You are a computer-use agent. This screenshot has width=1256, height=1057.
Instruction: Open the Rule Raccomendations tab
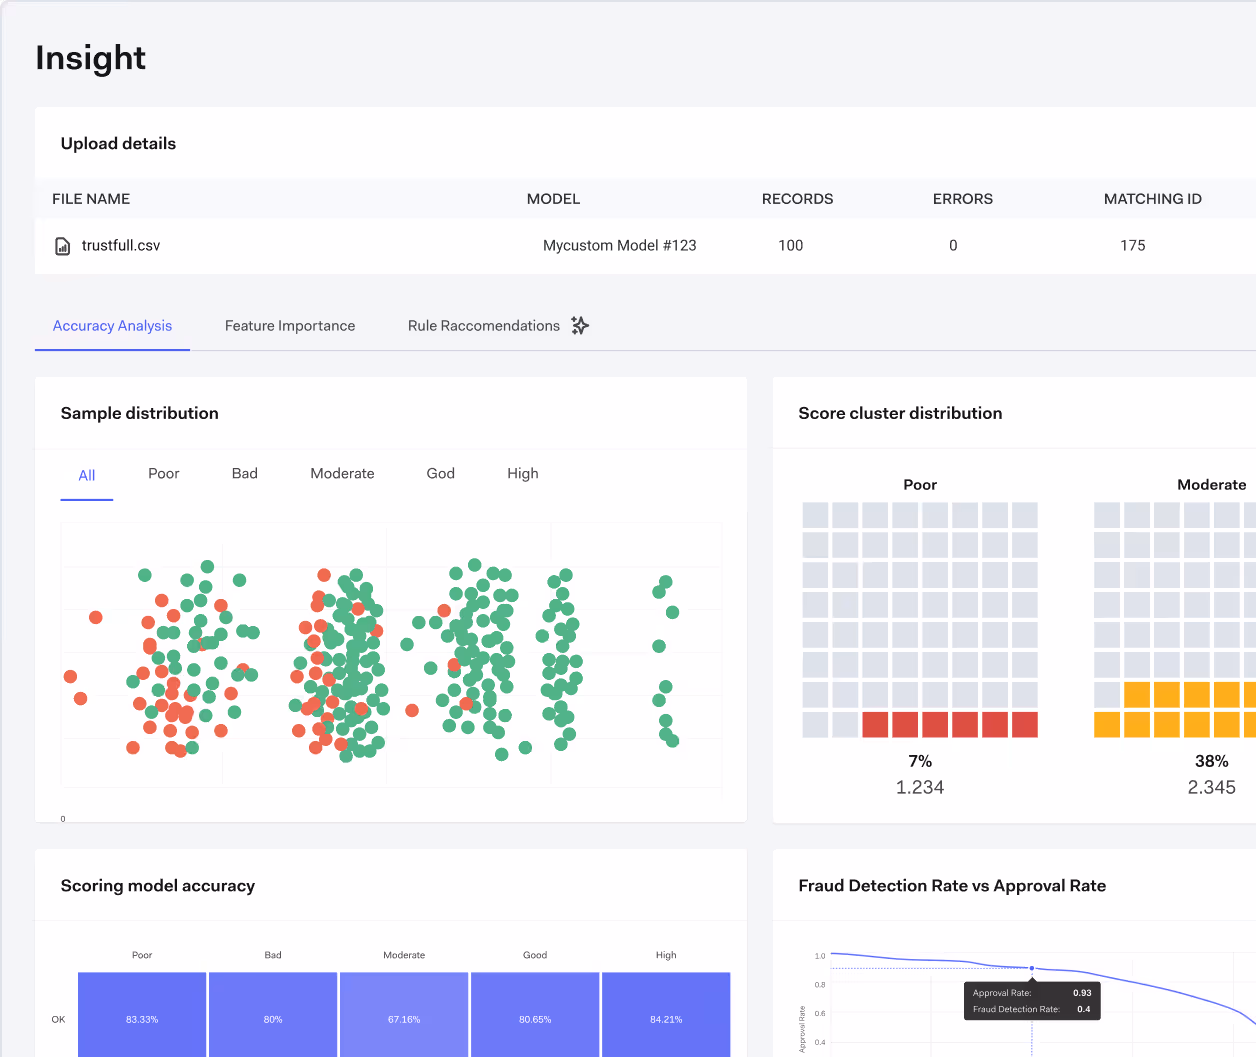[x=483, y=325]
